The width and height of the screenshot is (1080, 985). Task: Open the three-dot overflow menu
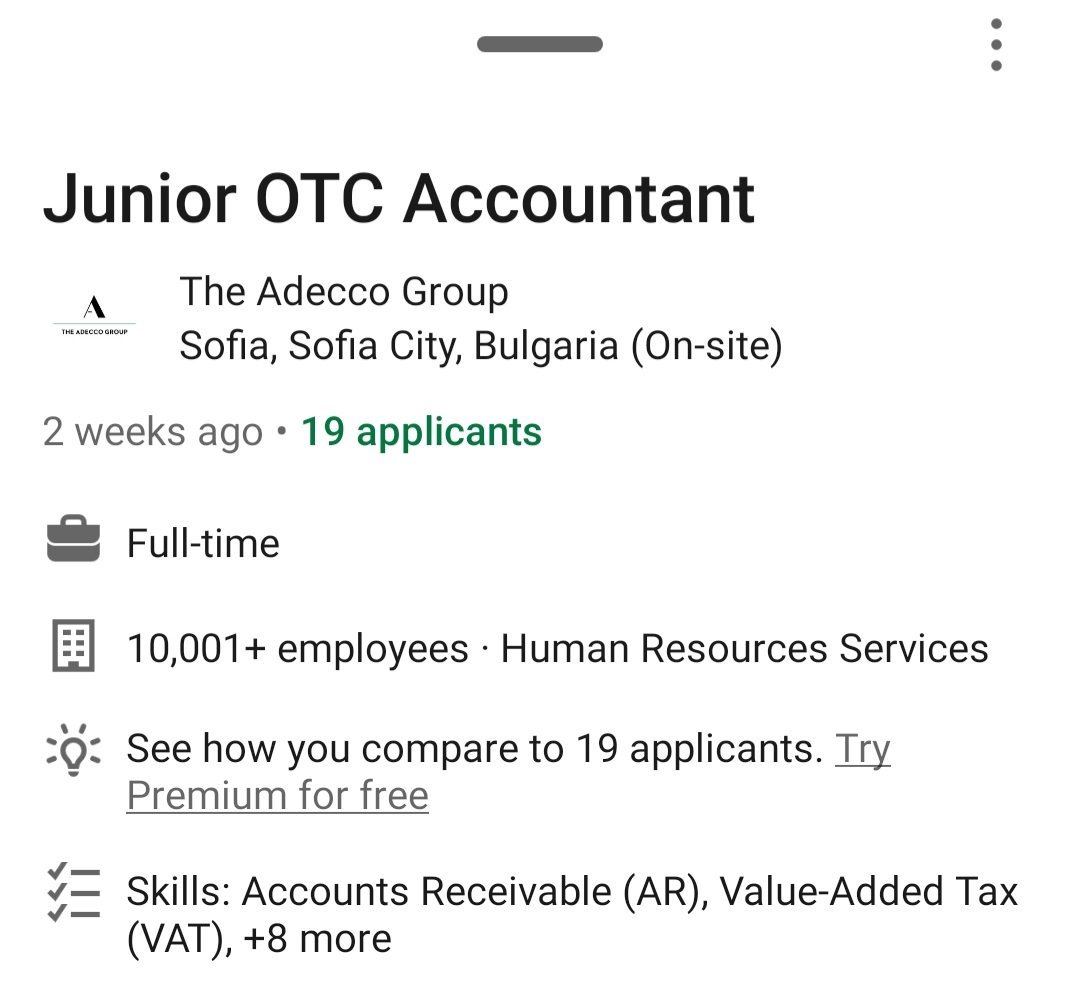pos(995,45)
